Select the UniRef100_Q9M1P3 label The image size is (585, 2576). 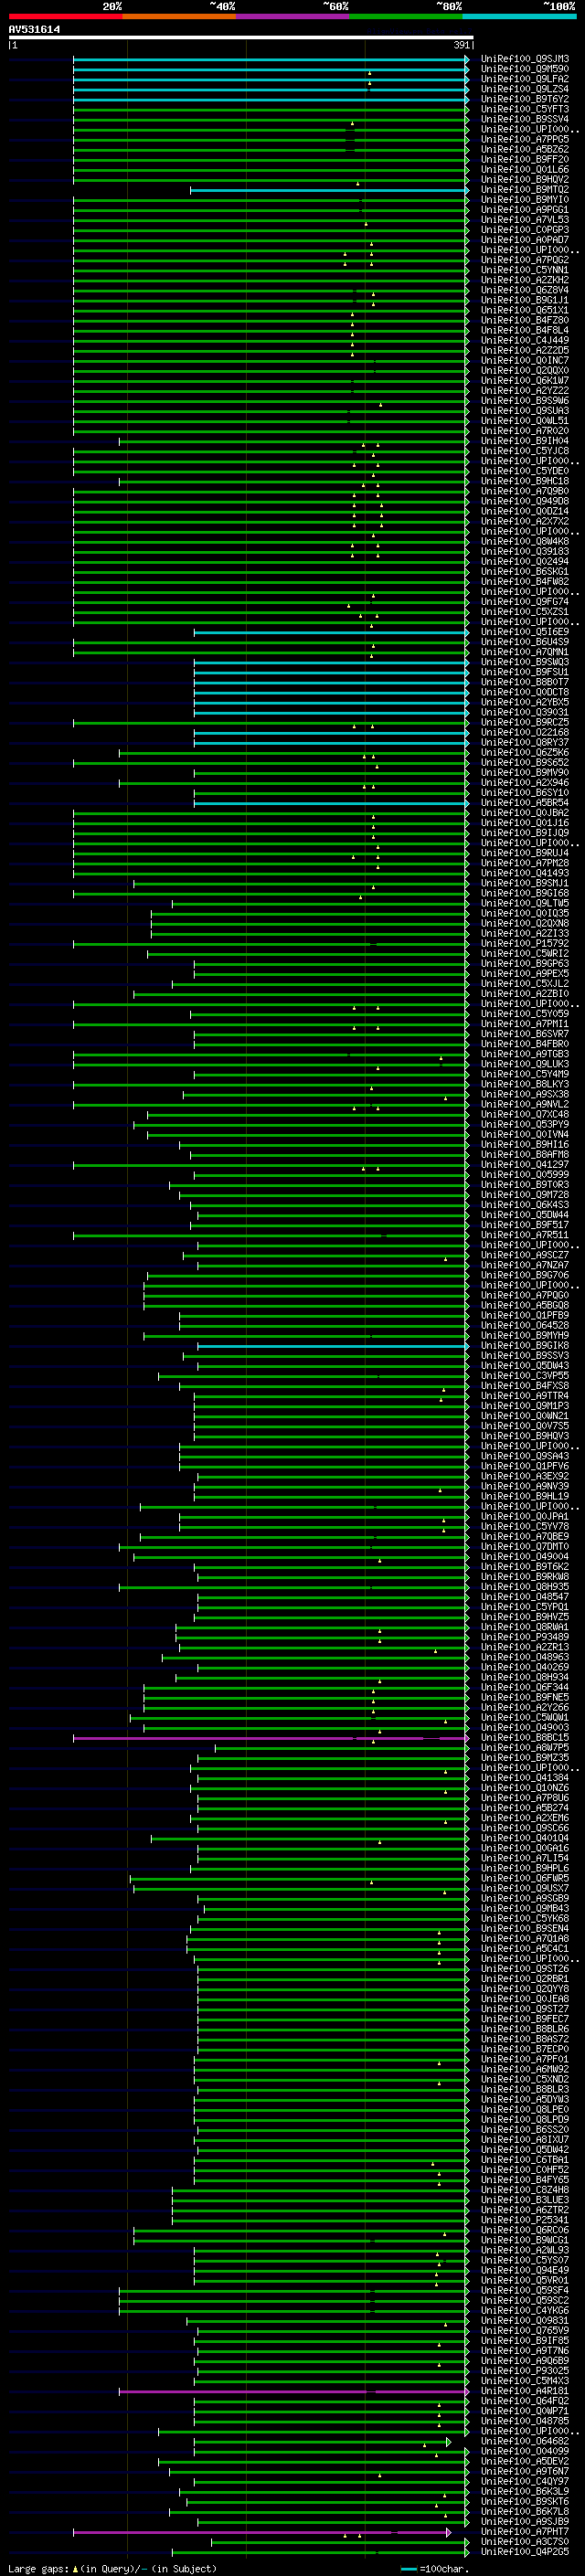525,1405
